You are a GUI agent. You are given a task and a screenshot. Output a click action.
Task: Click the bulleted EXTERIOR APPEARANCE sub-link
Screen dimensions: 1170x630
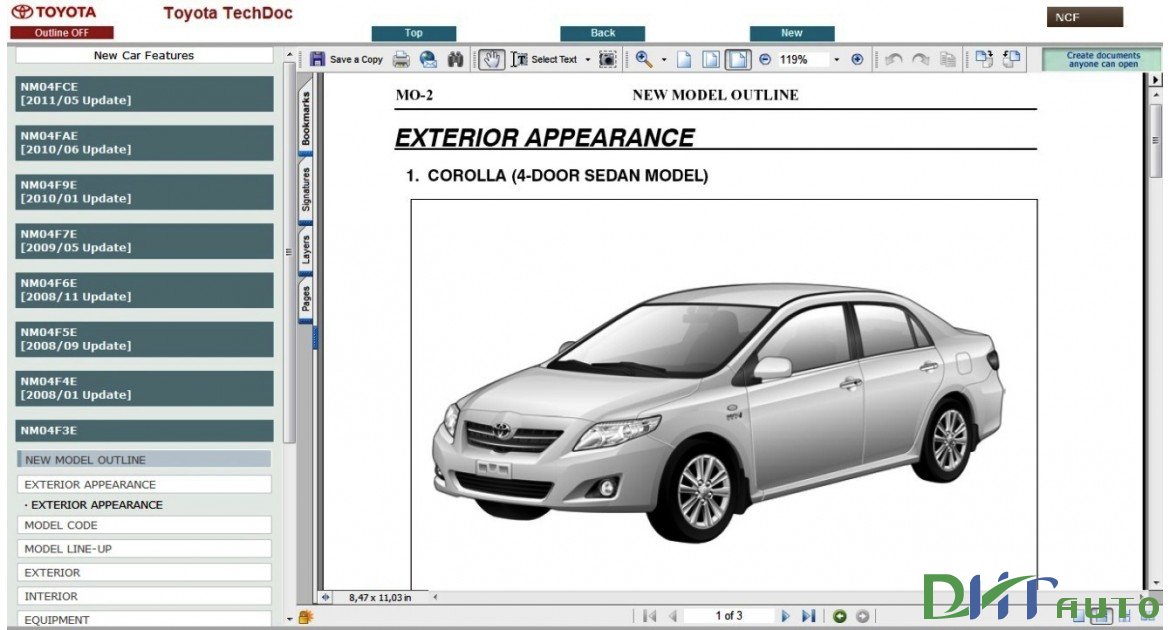pyautogui.click(x=97, y=505)
